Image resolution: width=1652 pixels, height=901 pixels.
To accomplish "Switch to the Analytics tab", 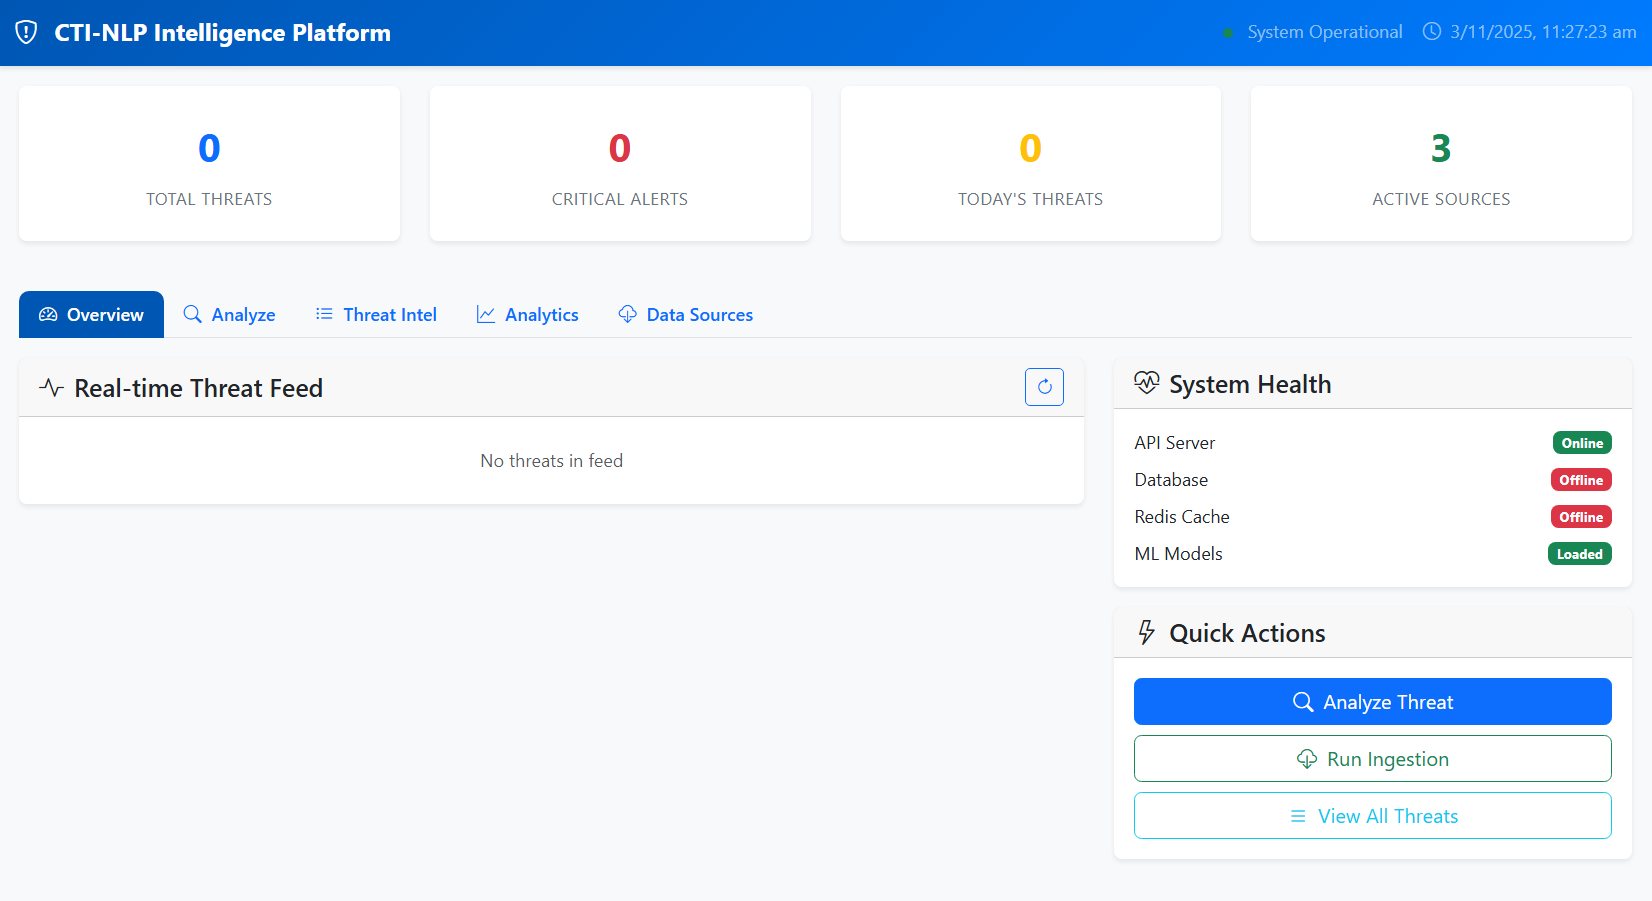I will [527, 315].
